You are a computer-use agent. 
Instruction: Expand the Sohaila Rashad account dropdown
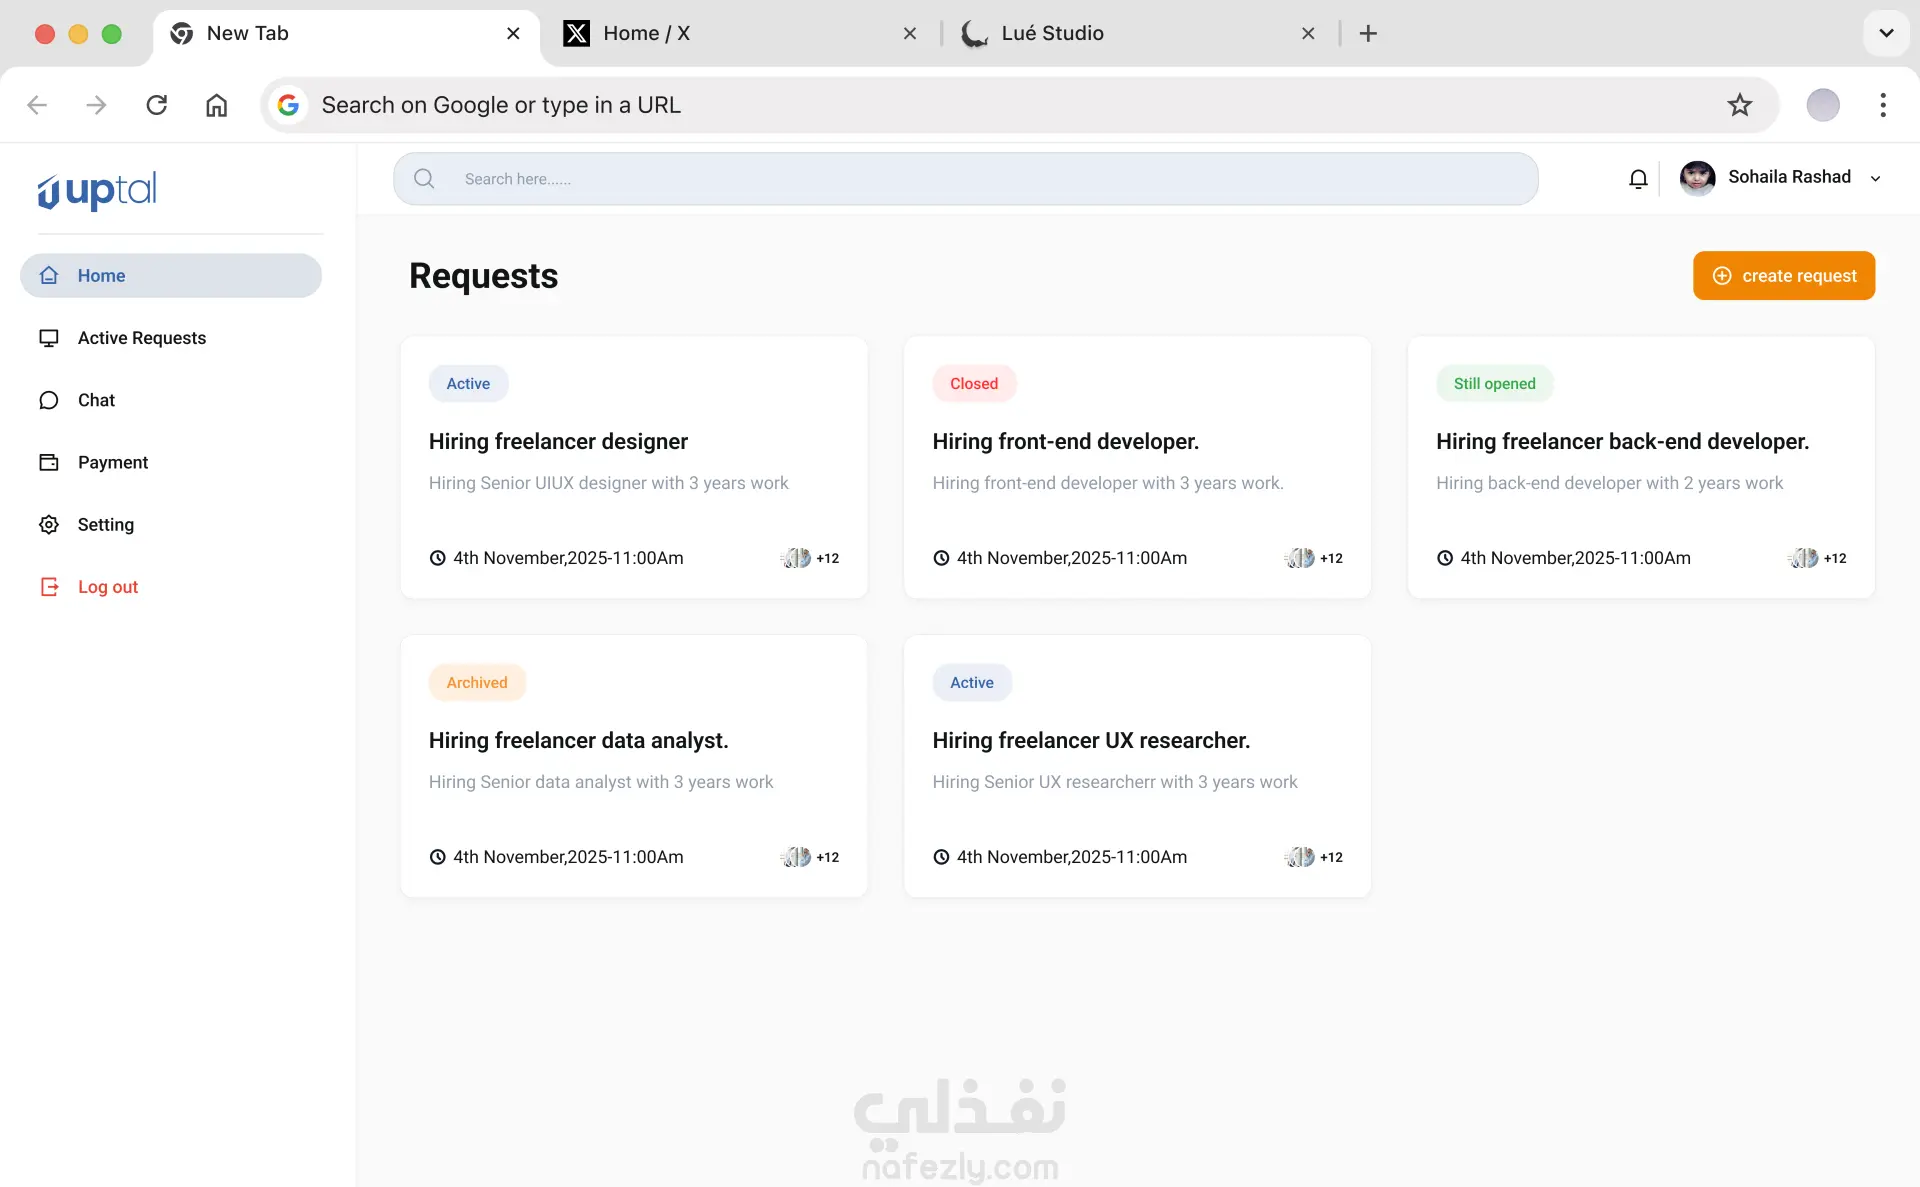[x=1876, y=178]
